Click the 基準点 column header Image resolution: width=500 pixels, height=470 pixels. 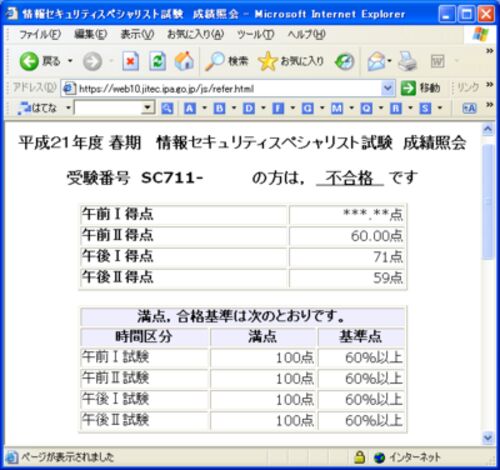pos(361,336)
